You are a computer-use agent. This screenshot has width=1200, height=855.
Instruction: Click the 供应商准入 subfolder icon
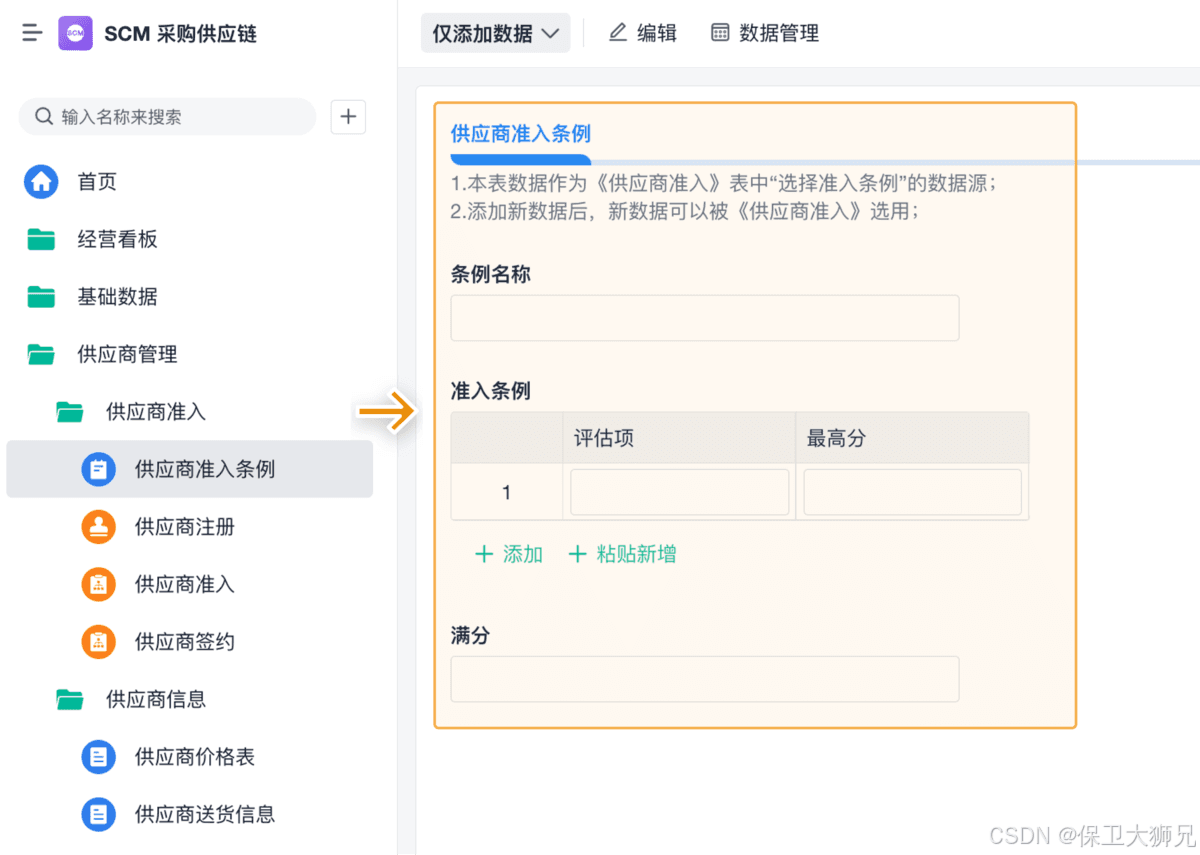point(70,412)
